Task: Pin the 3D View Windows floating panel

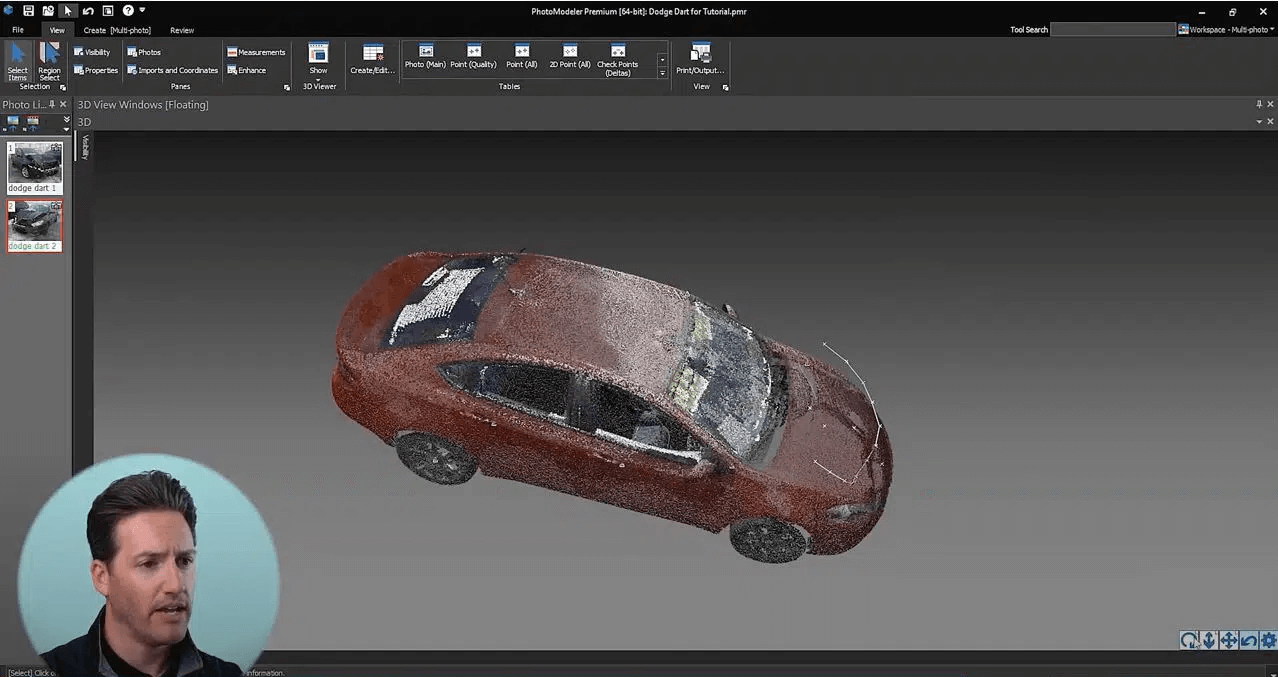Action: tap(1259, 104)
